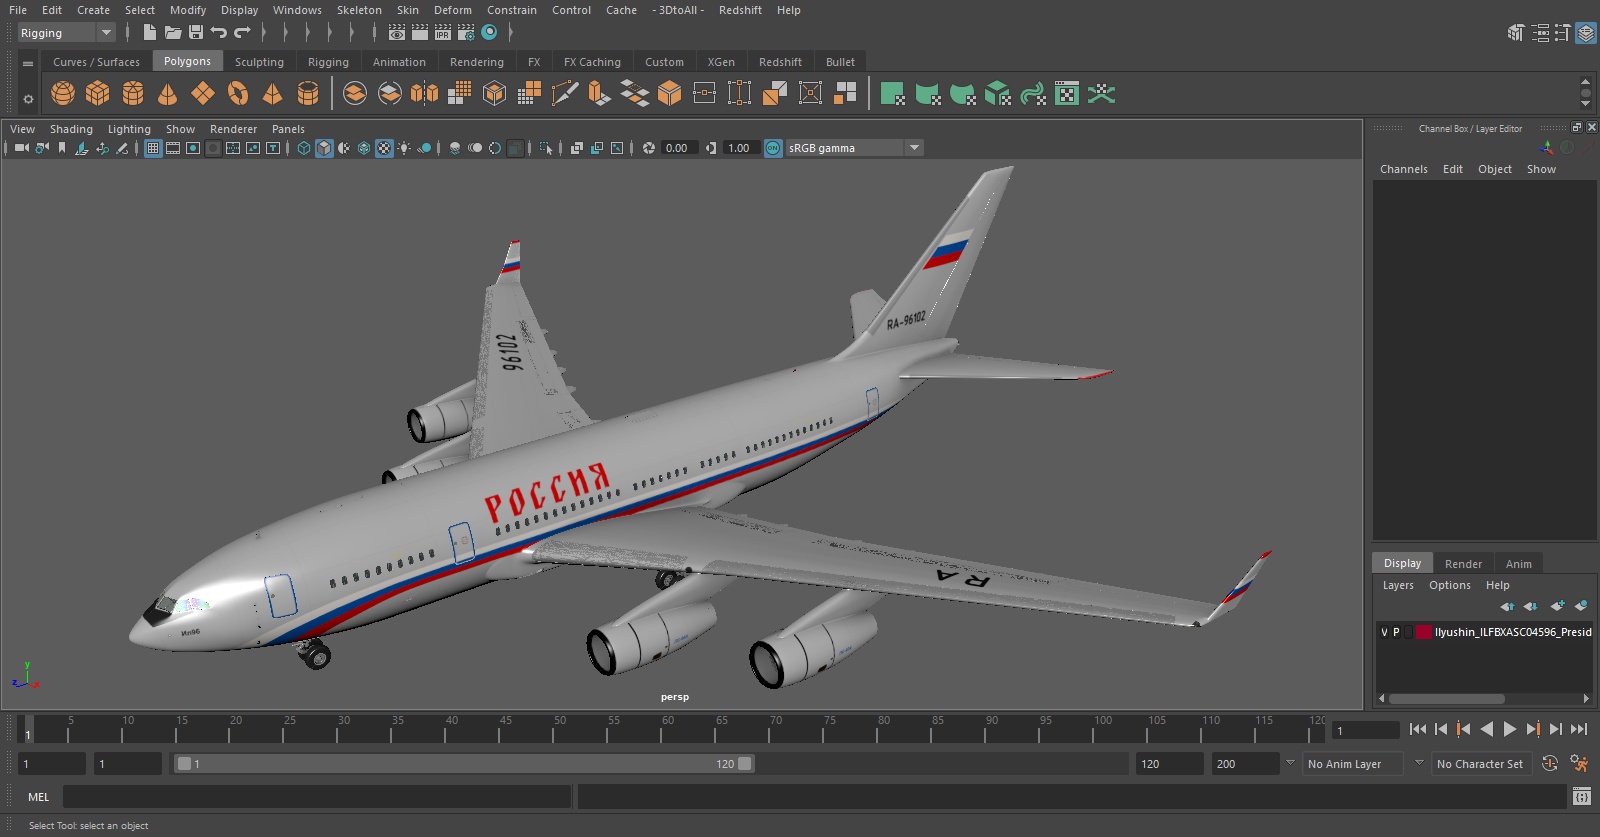1600x837 pixels.
Task: Switch to the FX Caching shelf tab
Action: (592, 62)
